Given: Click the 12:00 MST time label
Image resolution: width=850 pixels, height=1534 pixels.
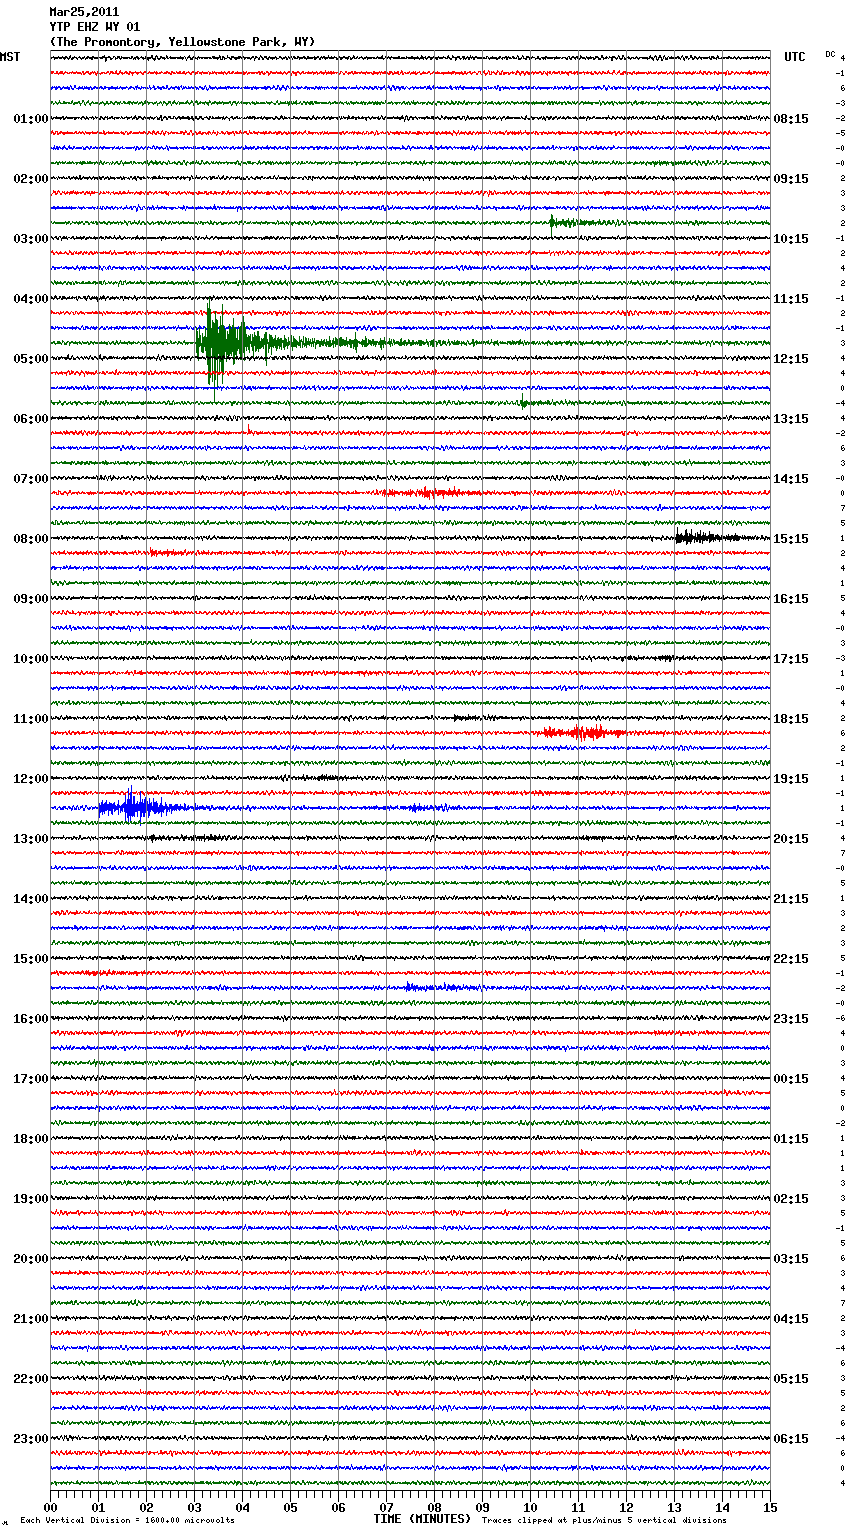Looking at the screenshot, I should (x=30, y=779).
